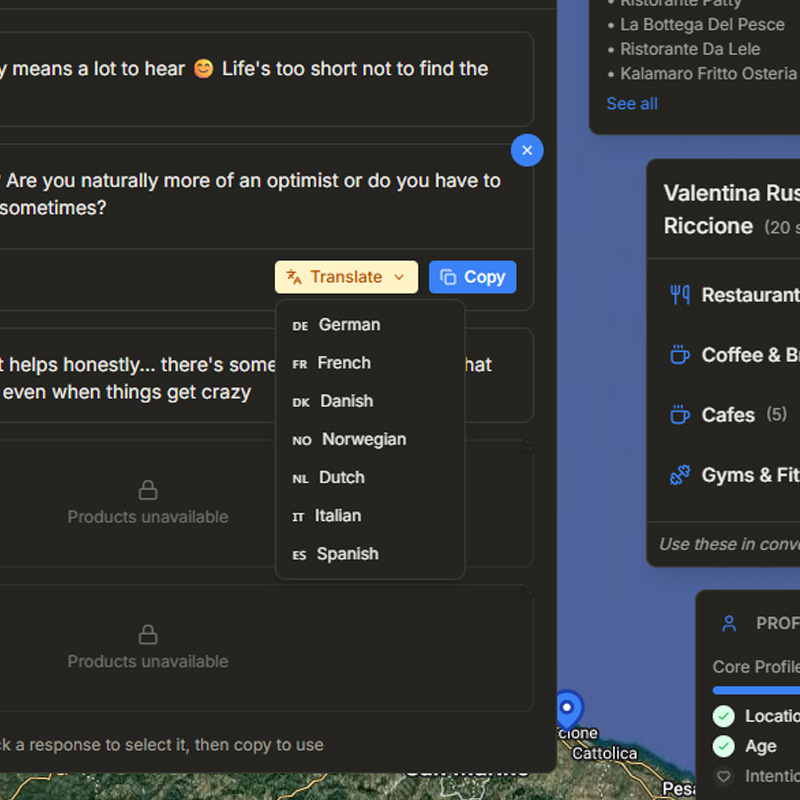Toggle the Age green checkmark

tap(723, 746)
